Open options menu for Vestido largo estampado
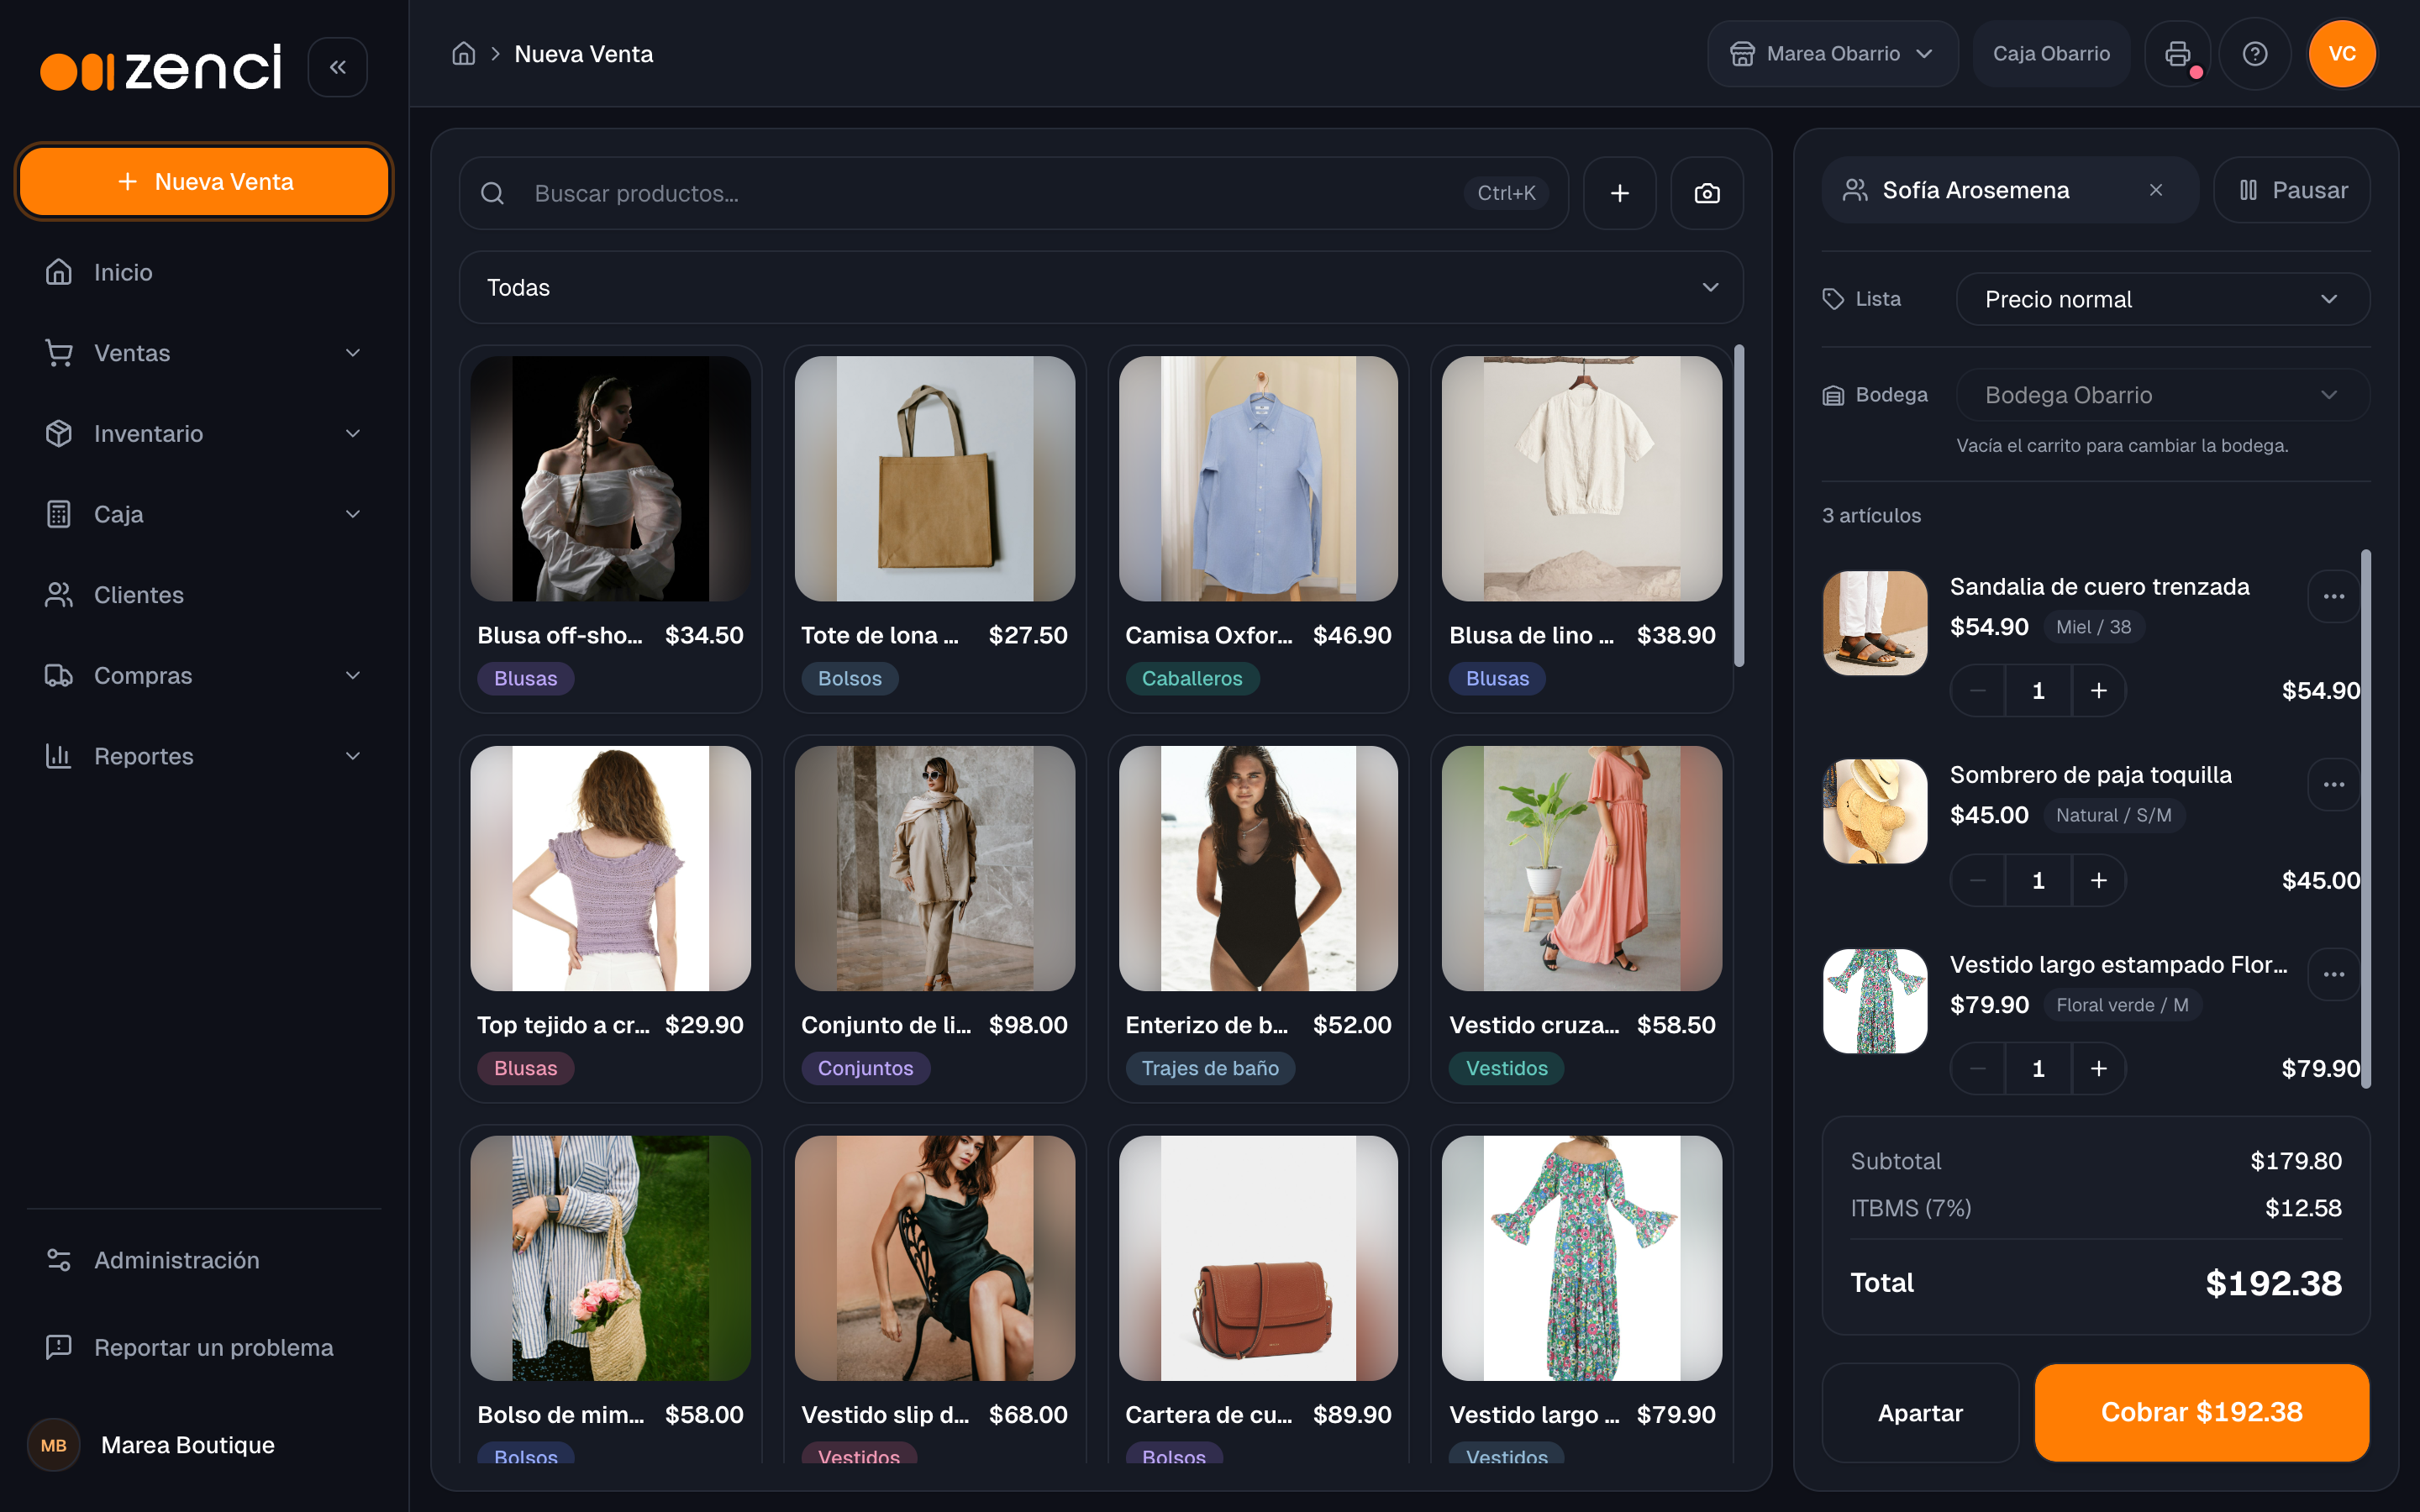This screenshot has width=2420, height=1512. coord(2334,974)
